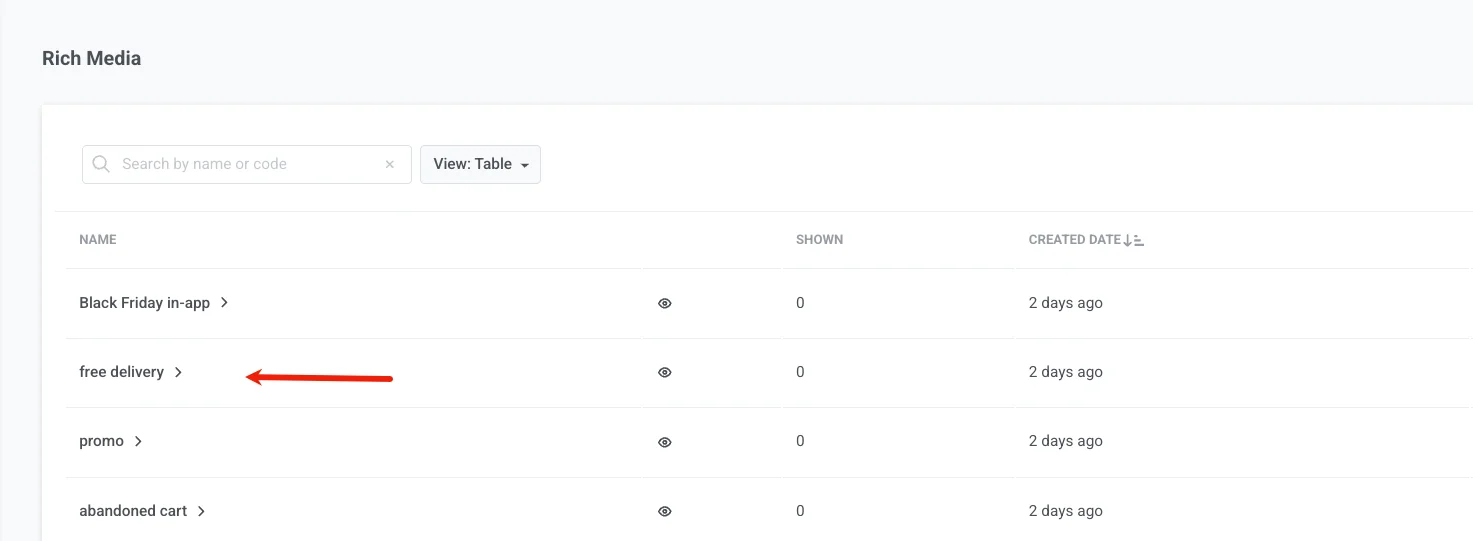Viewport: 1473px width, 541px height.
Task: Open the promo rich media
Action: click(101, 441)
